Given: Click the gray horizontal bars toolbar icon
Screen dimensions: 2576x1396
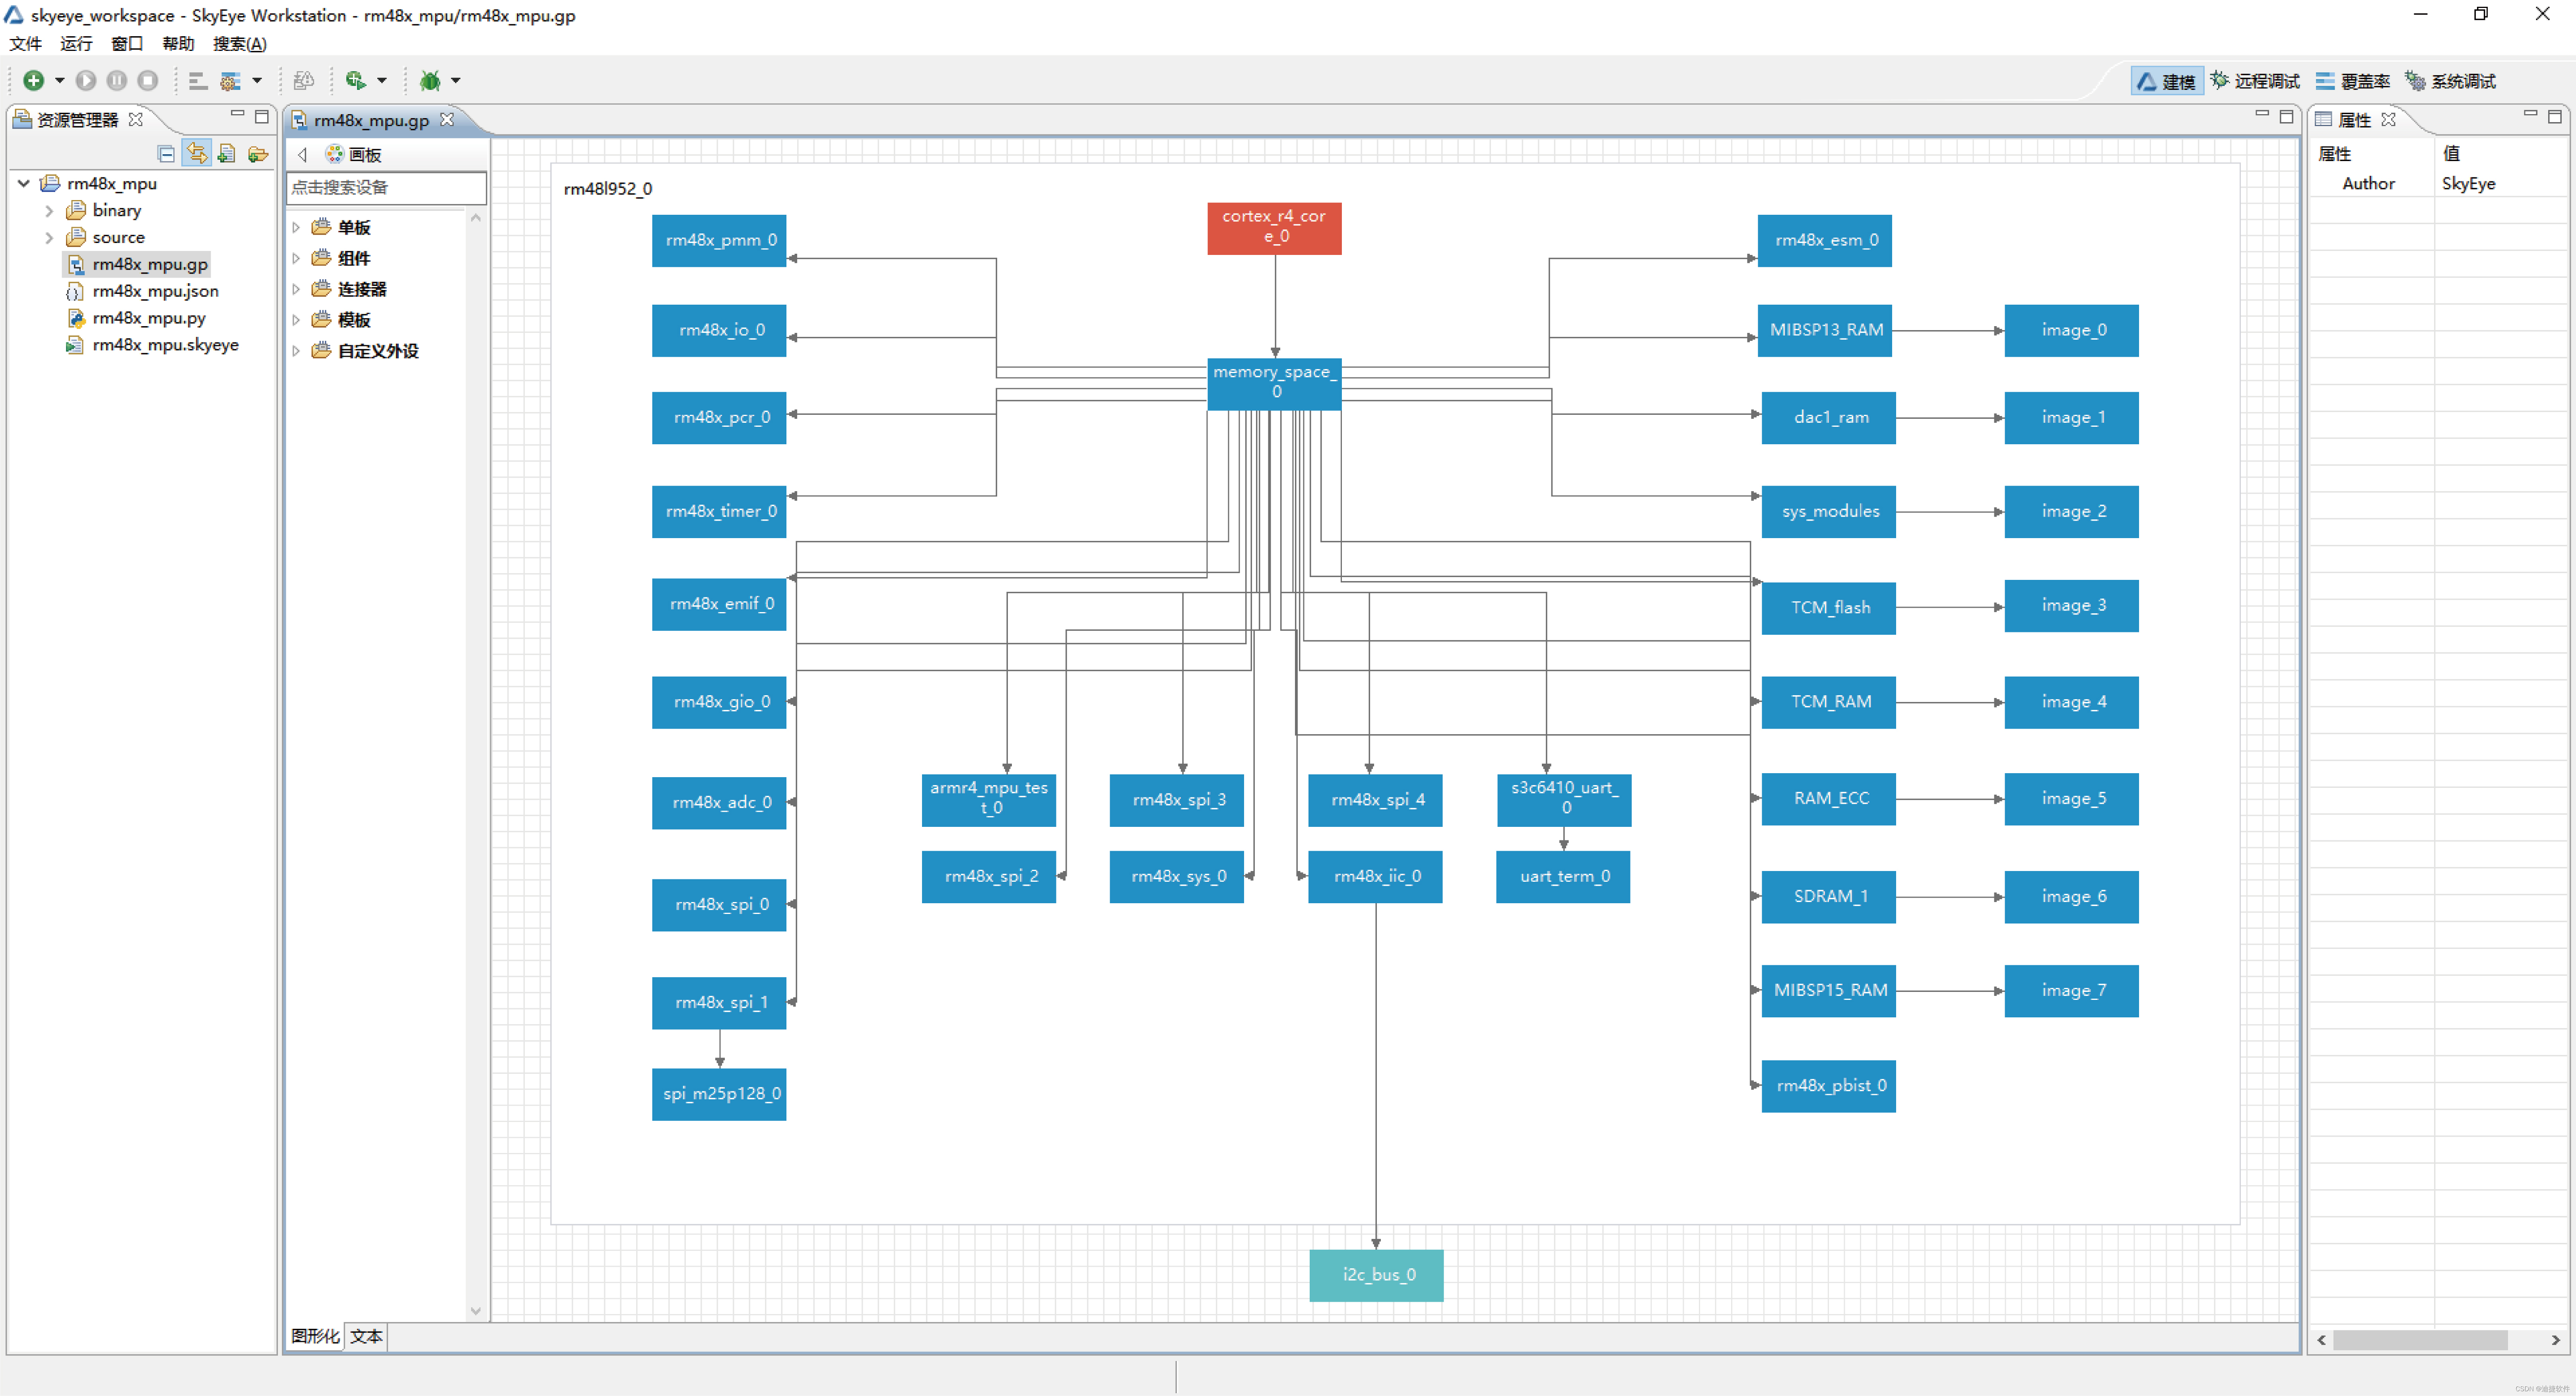Looking at the screenshot, I should (x=198, y=81).
